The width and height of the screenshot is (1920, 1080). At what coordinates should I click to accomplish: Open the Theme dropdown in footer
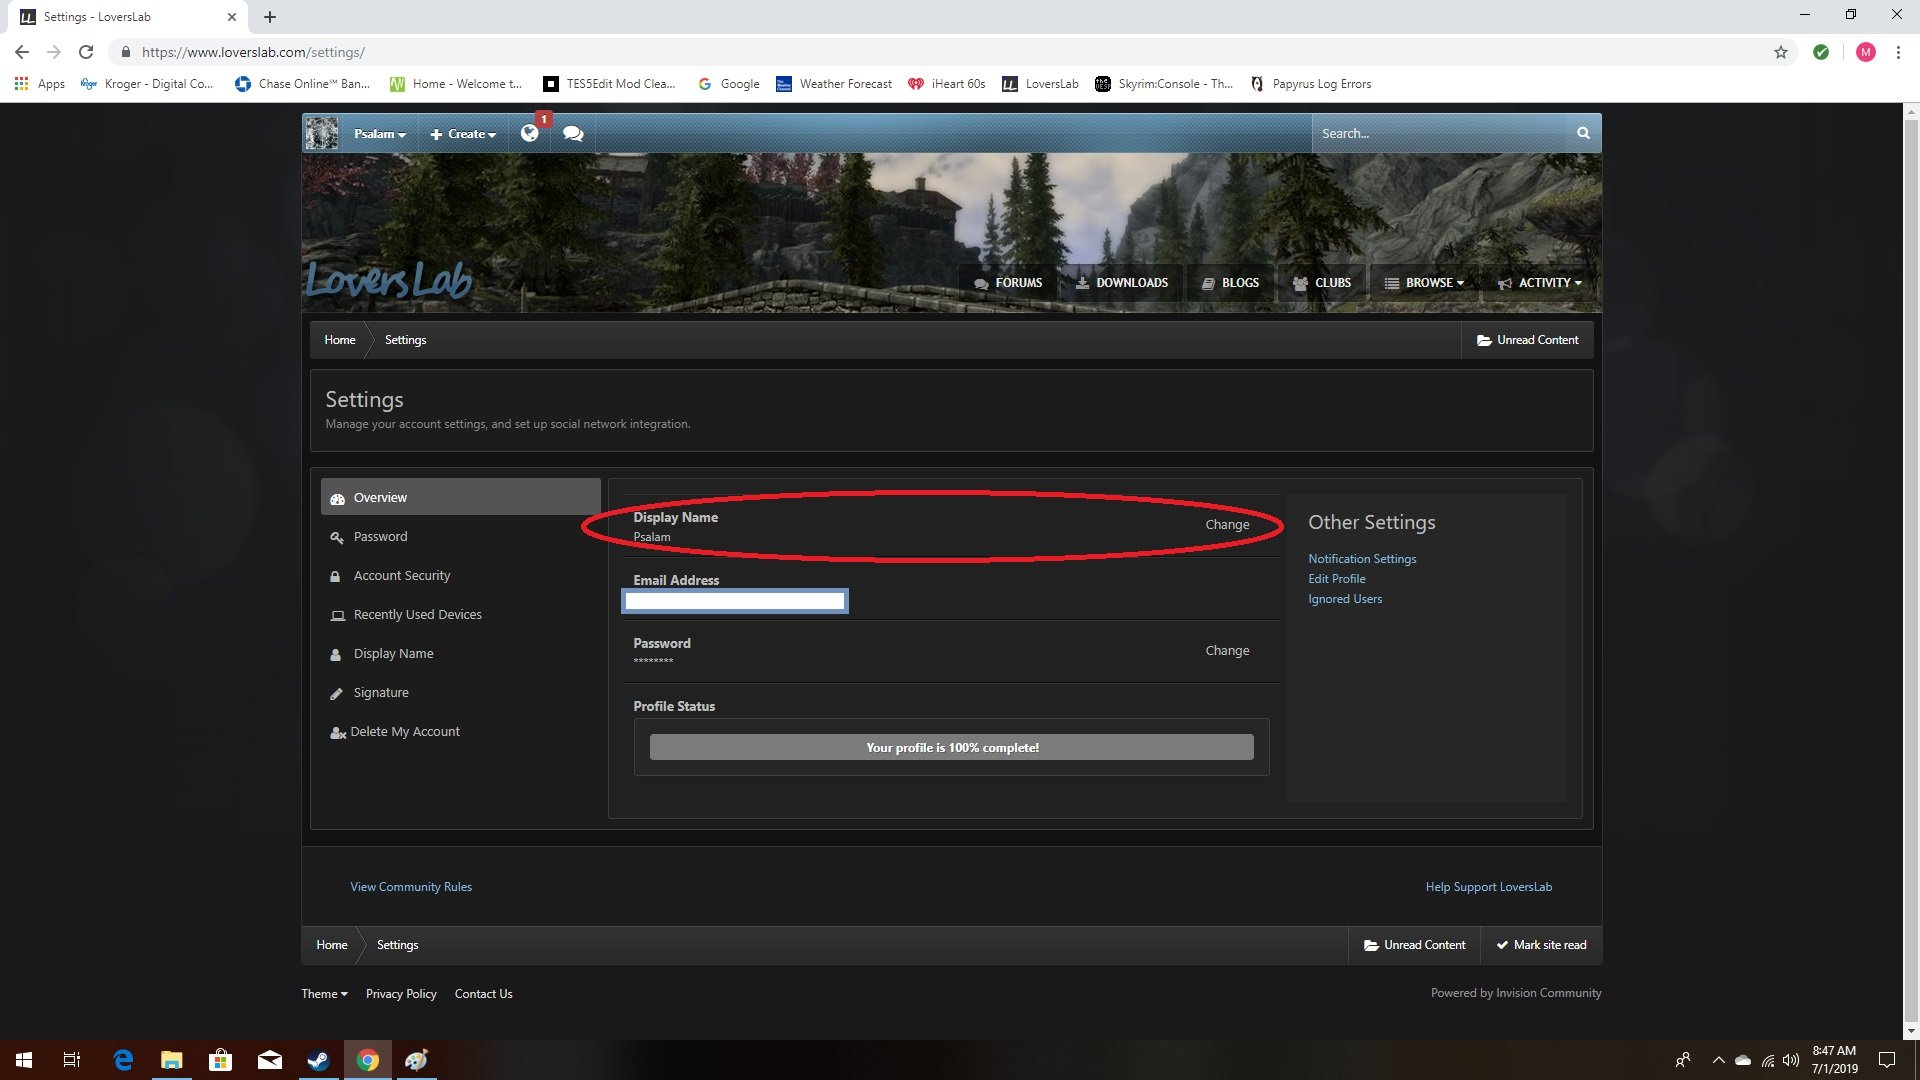click(x=325, y=994)
